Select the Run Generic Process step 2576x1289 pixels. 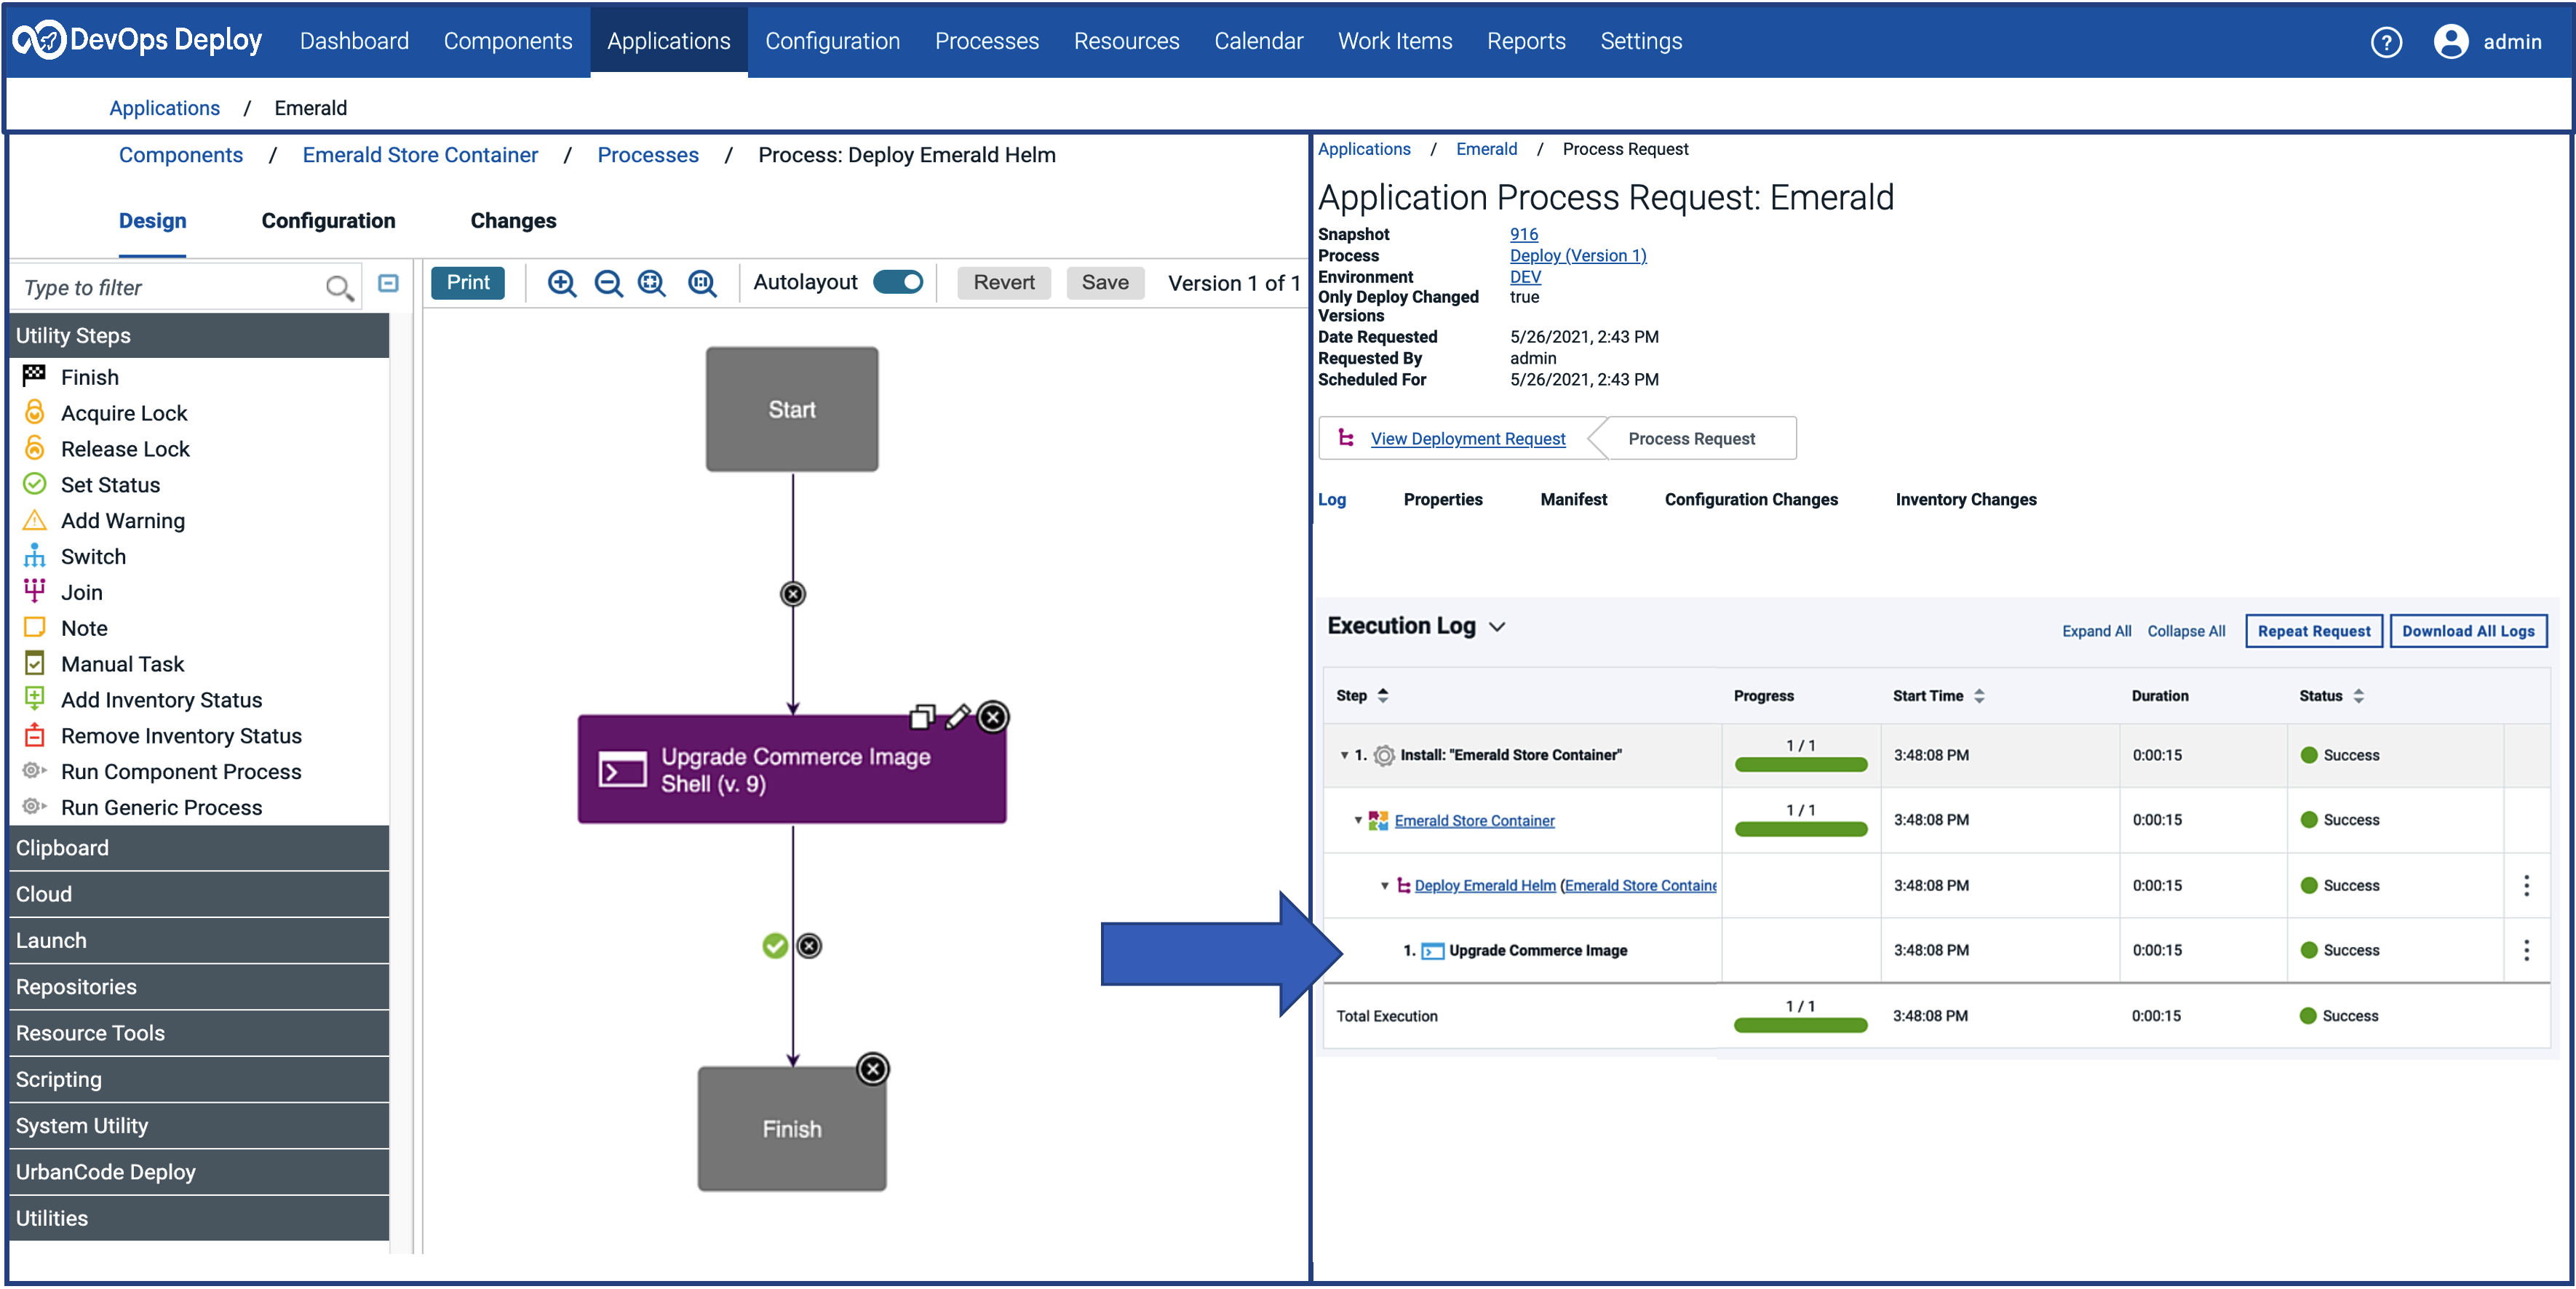tap(142, 808)
